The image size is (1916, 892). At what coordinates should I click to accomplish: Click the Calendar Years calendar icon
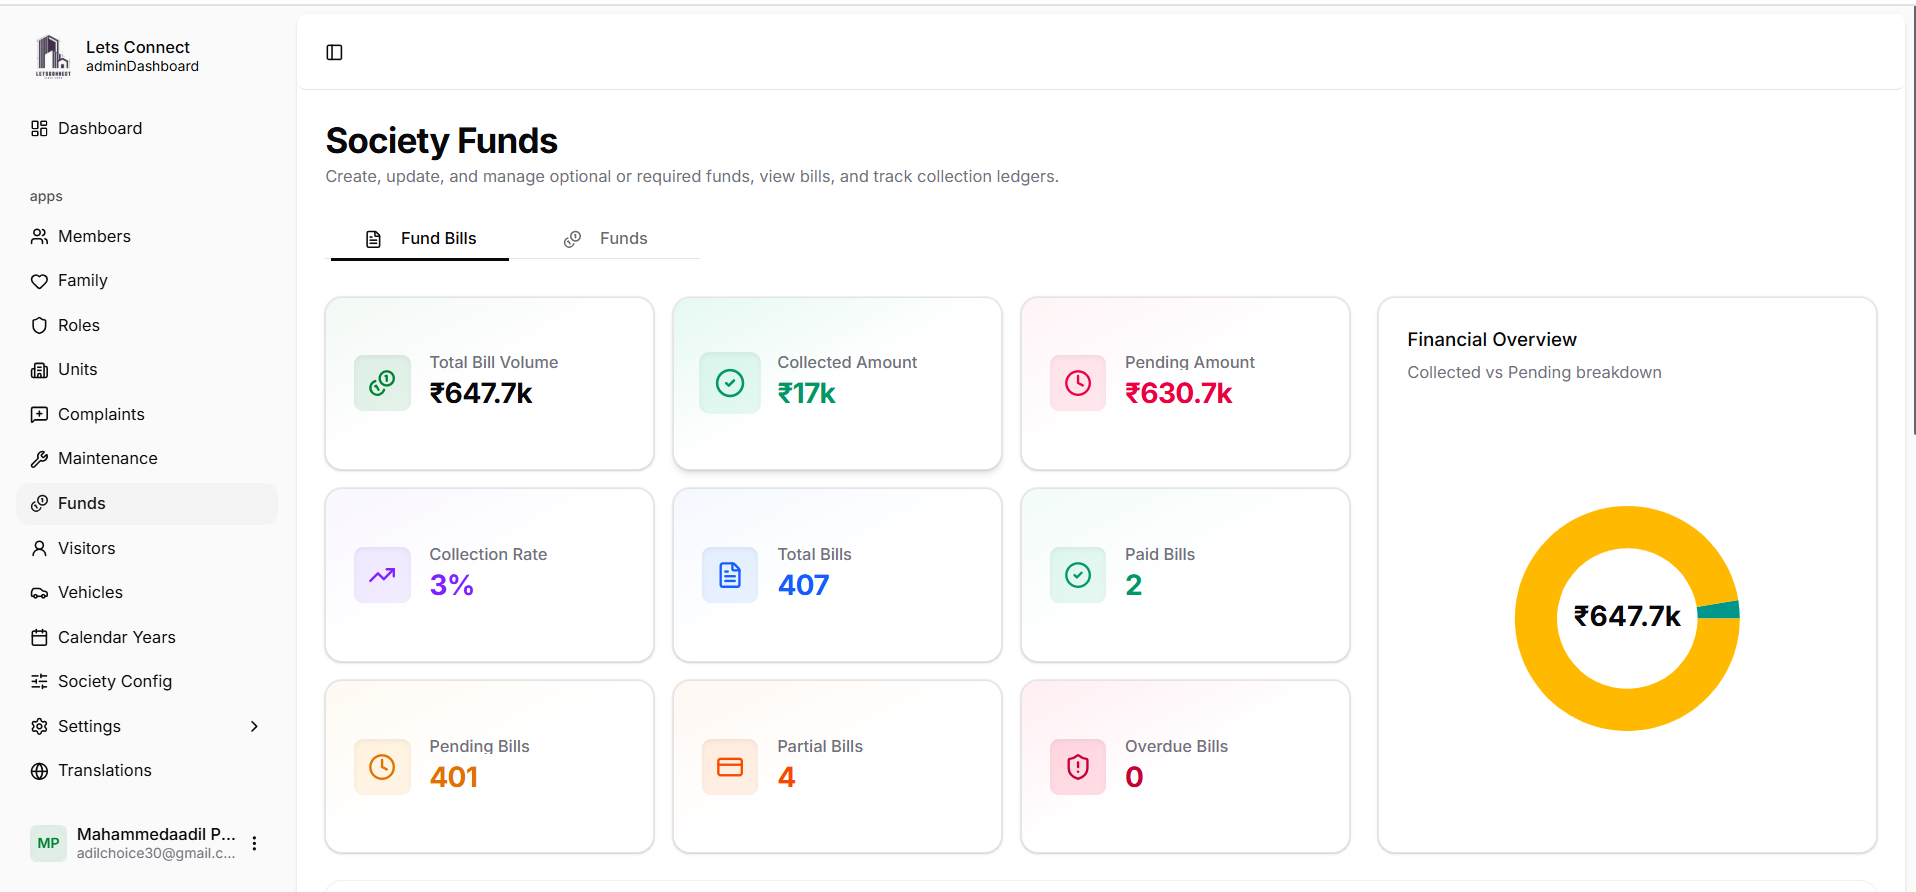[39, 637]
